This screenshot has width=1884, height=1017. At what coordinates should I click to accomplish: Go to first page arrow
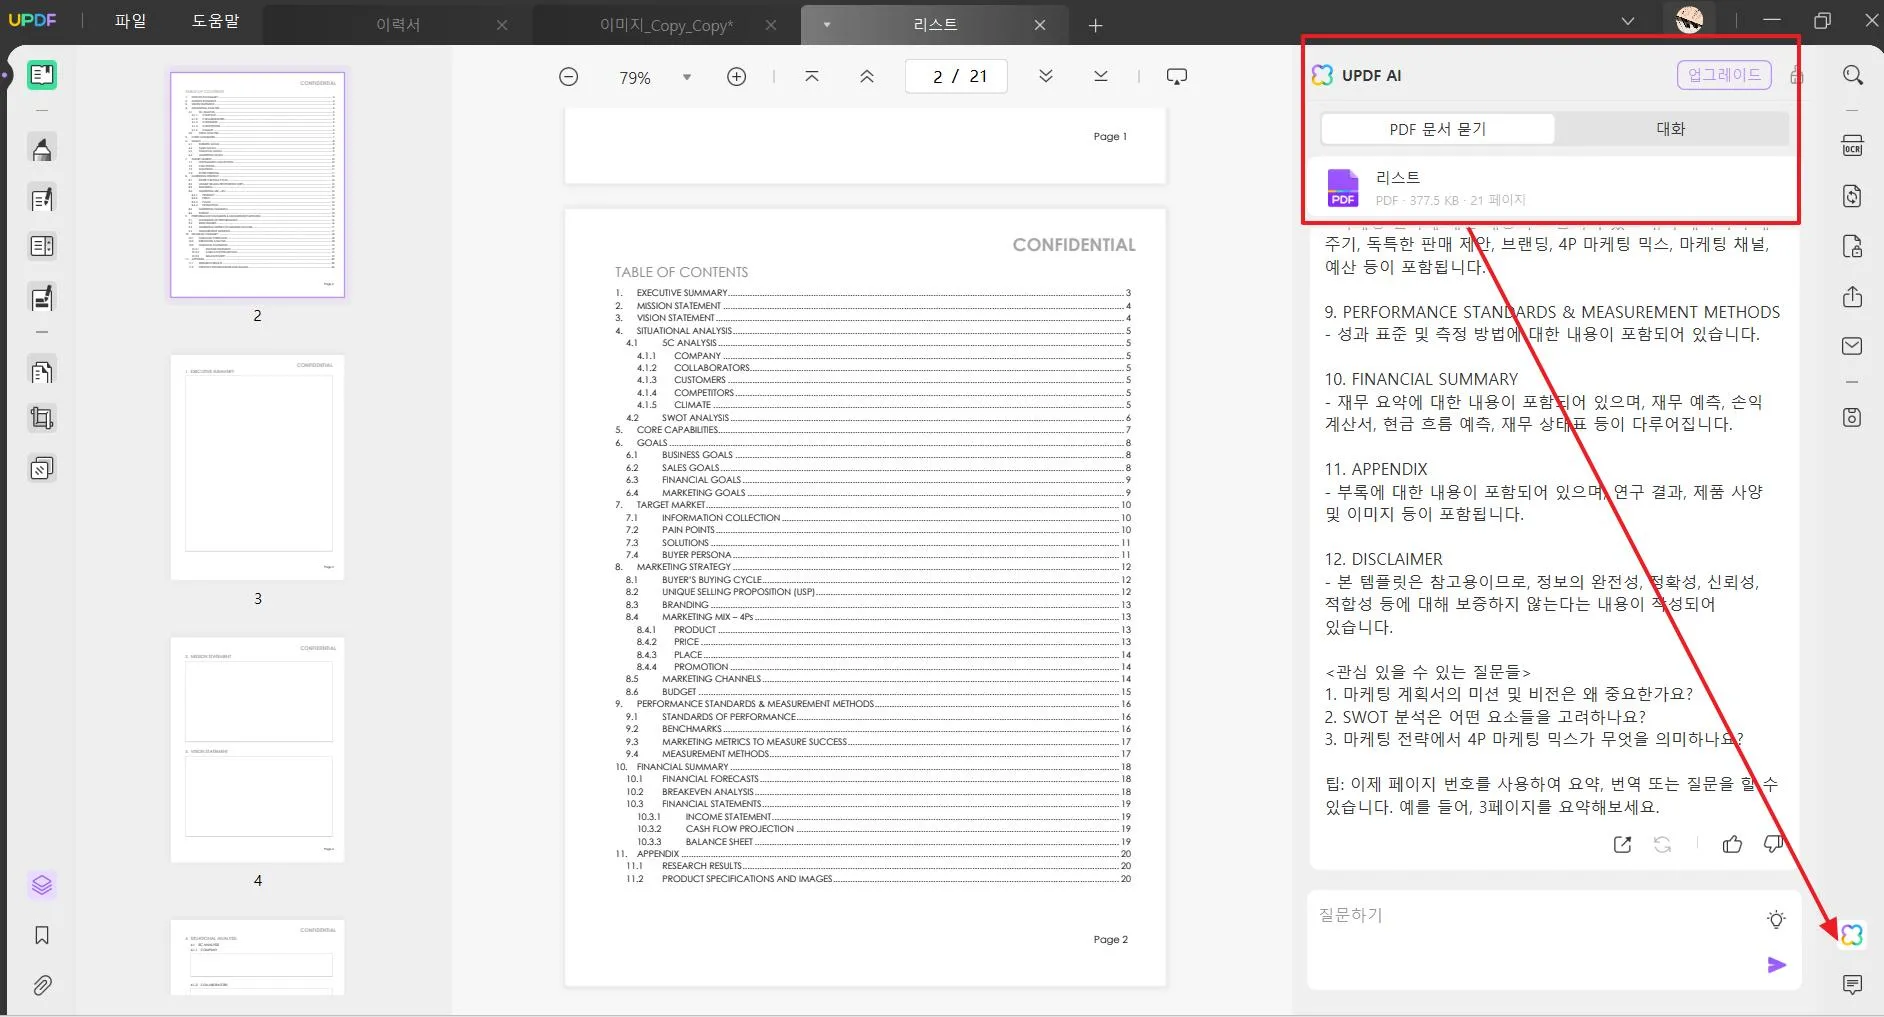[x=812, y=76]
